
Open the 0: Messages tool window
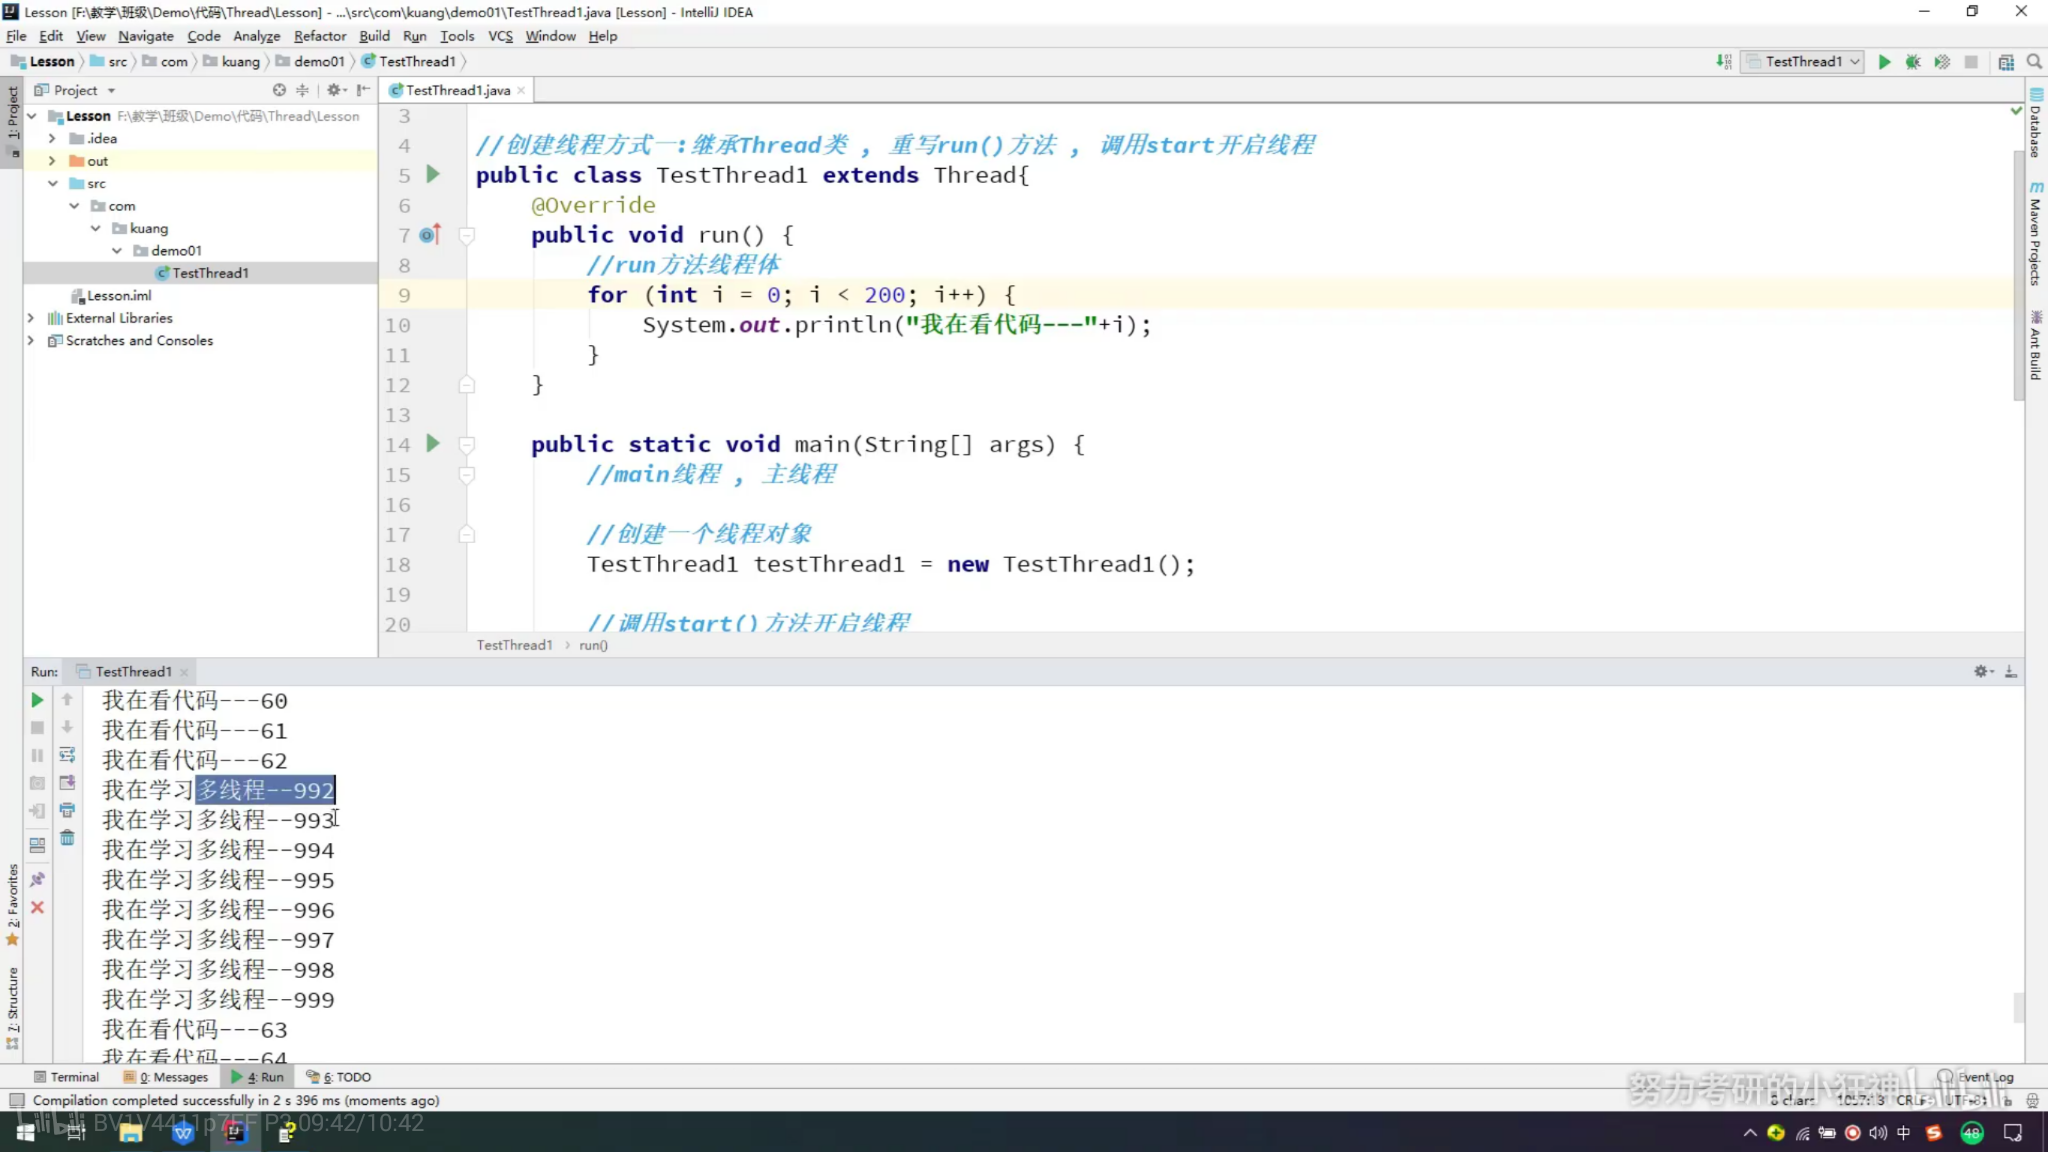(x=165, y=1077)
